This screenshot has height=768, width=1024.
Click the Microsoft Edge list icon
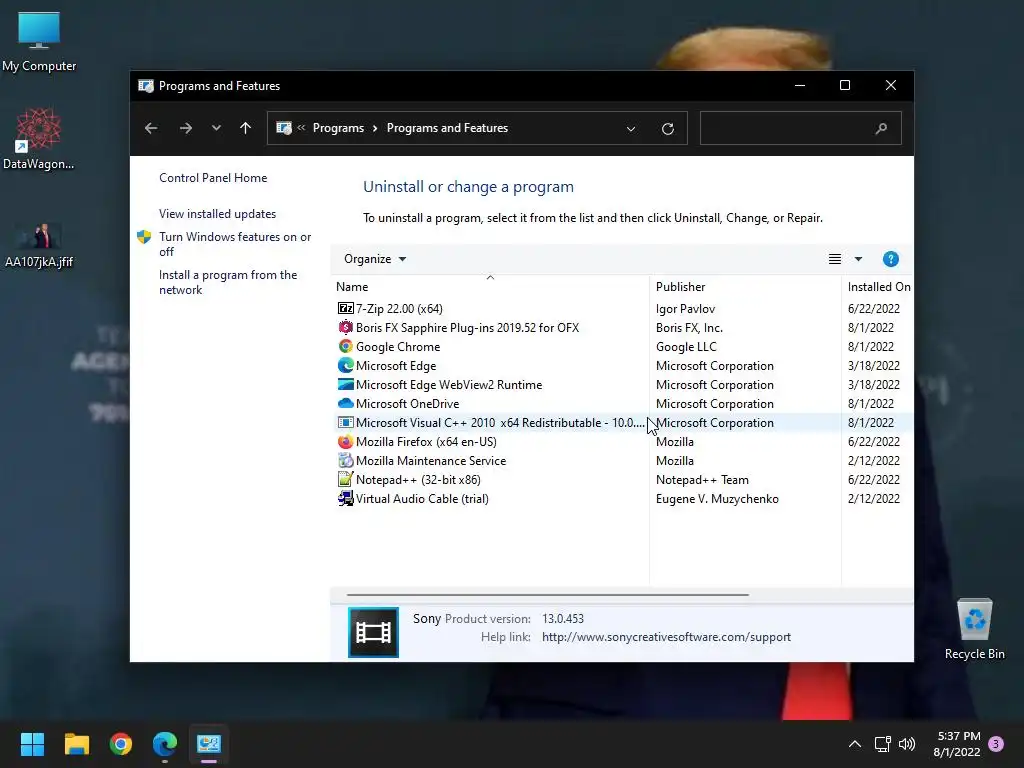(345, 365)
